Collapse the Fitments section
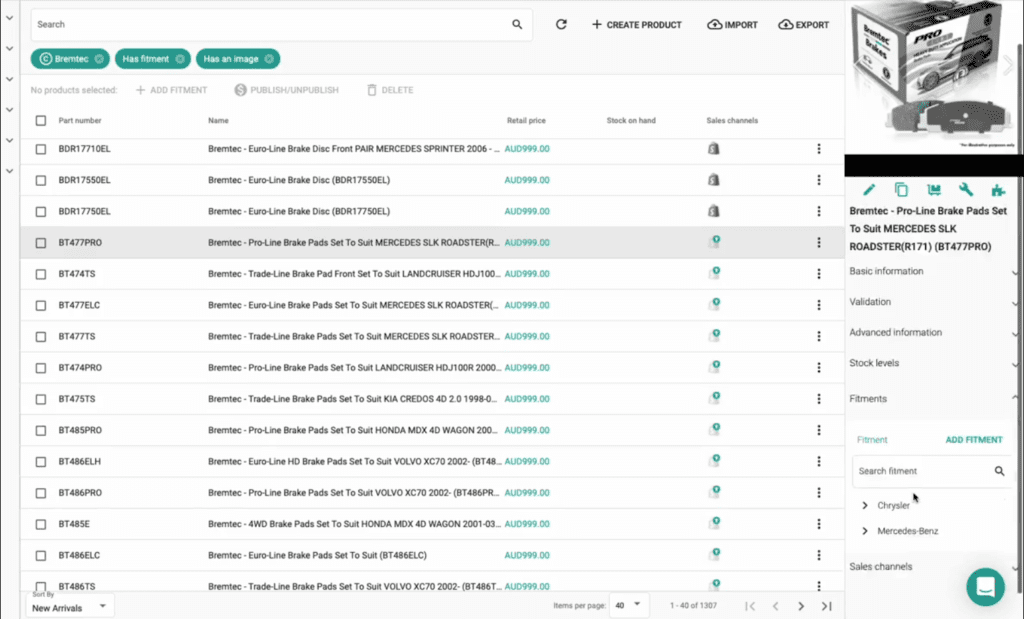Viewport: 1024px width, 619px height. click(933, 398)
